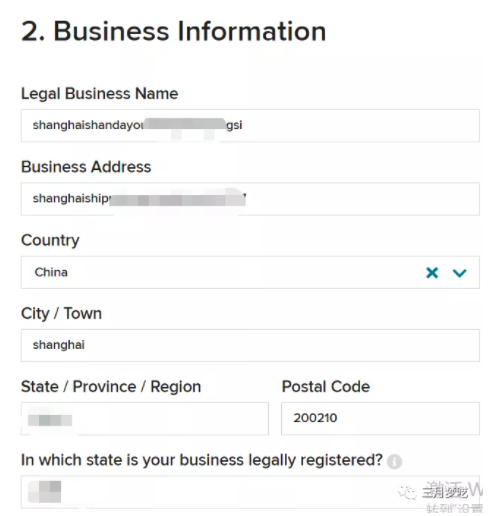504x516 pixels.
Task: Click the Postal Code label
Action: click(x=326, y=387)
